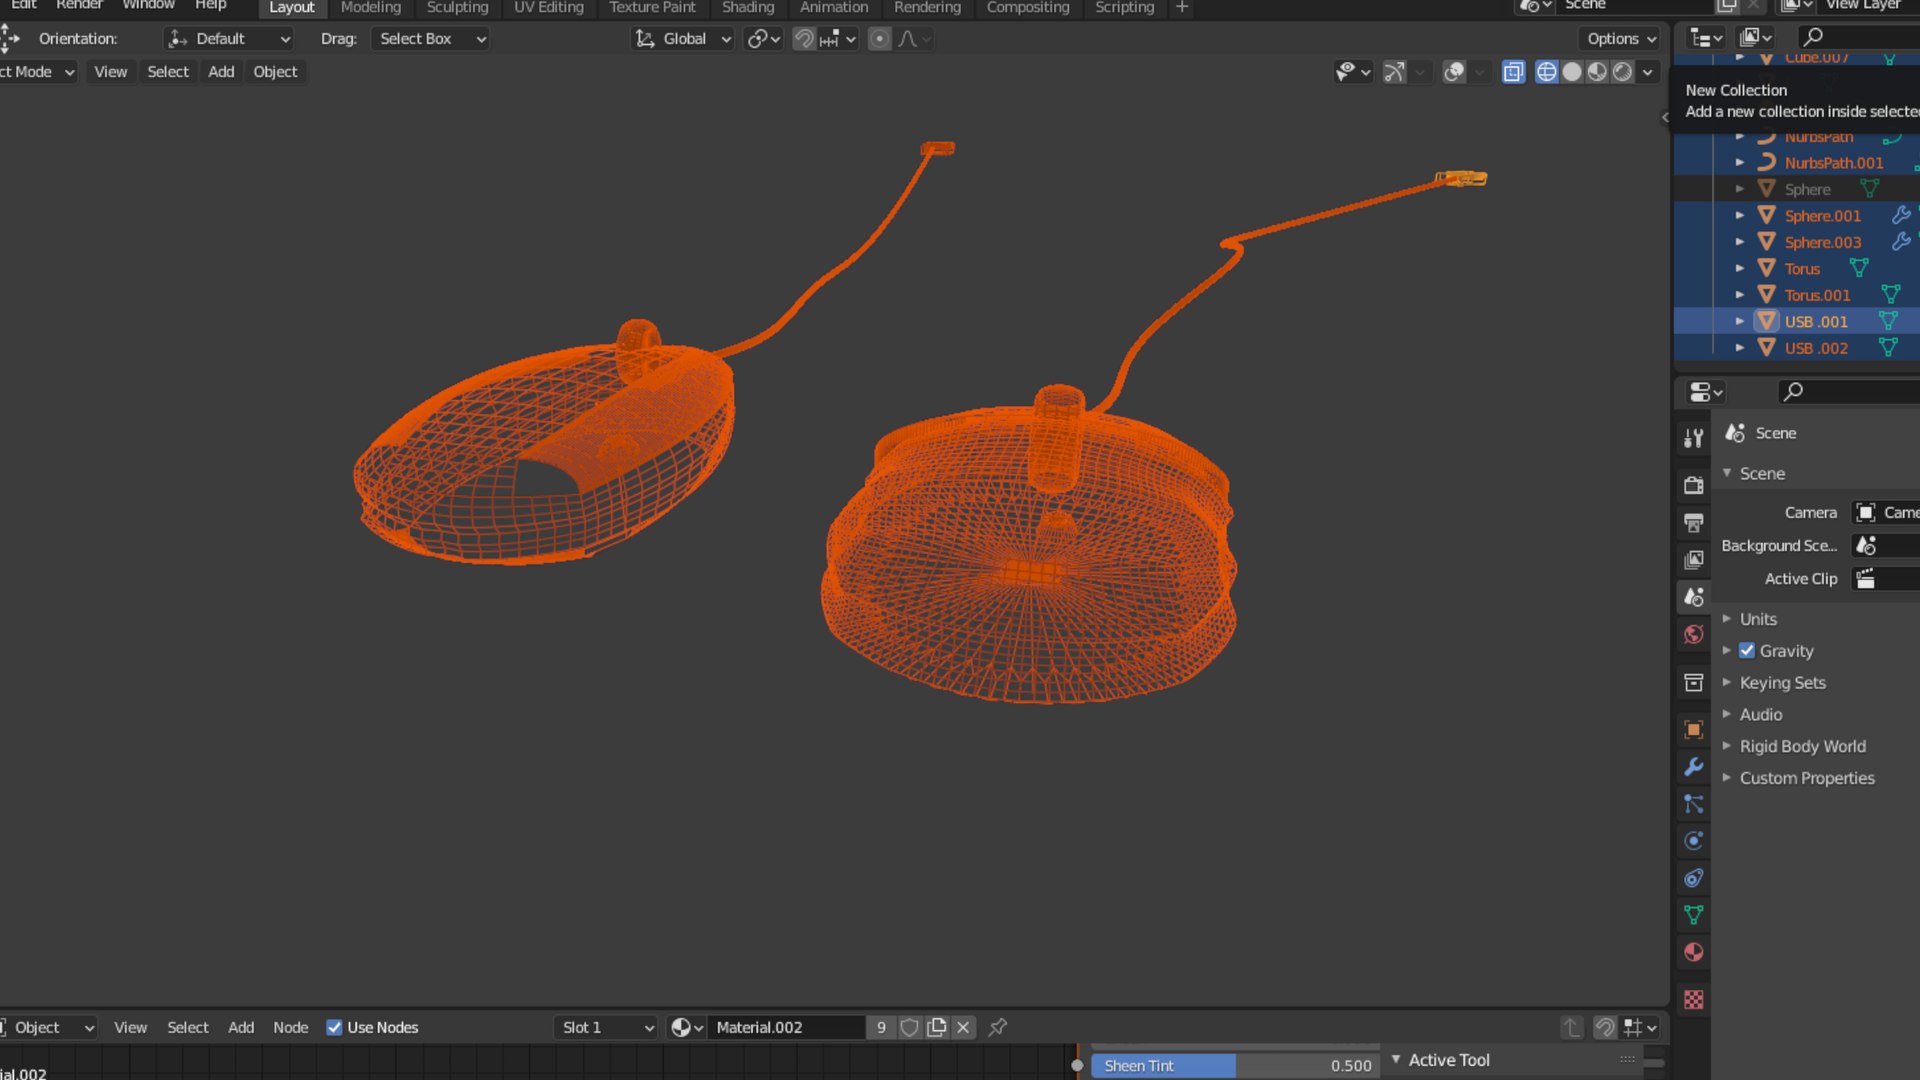Click the Options button in header
The image size is (1920, 1080).
(1620, 39)
